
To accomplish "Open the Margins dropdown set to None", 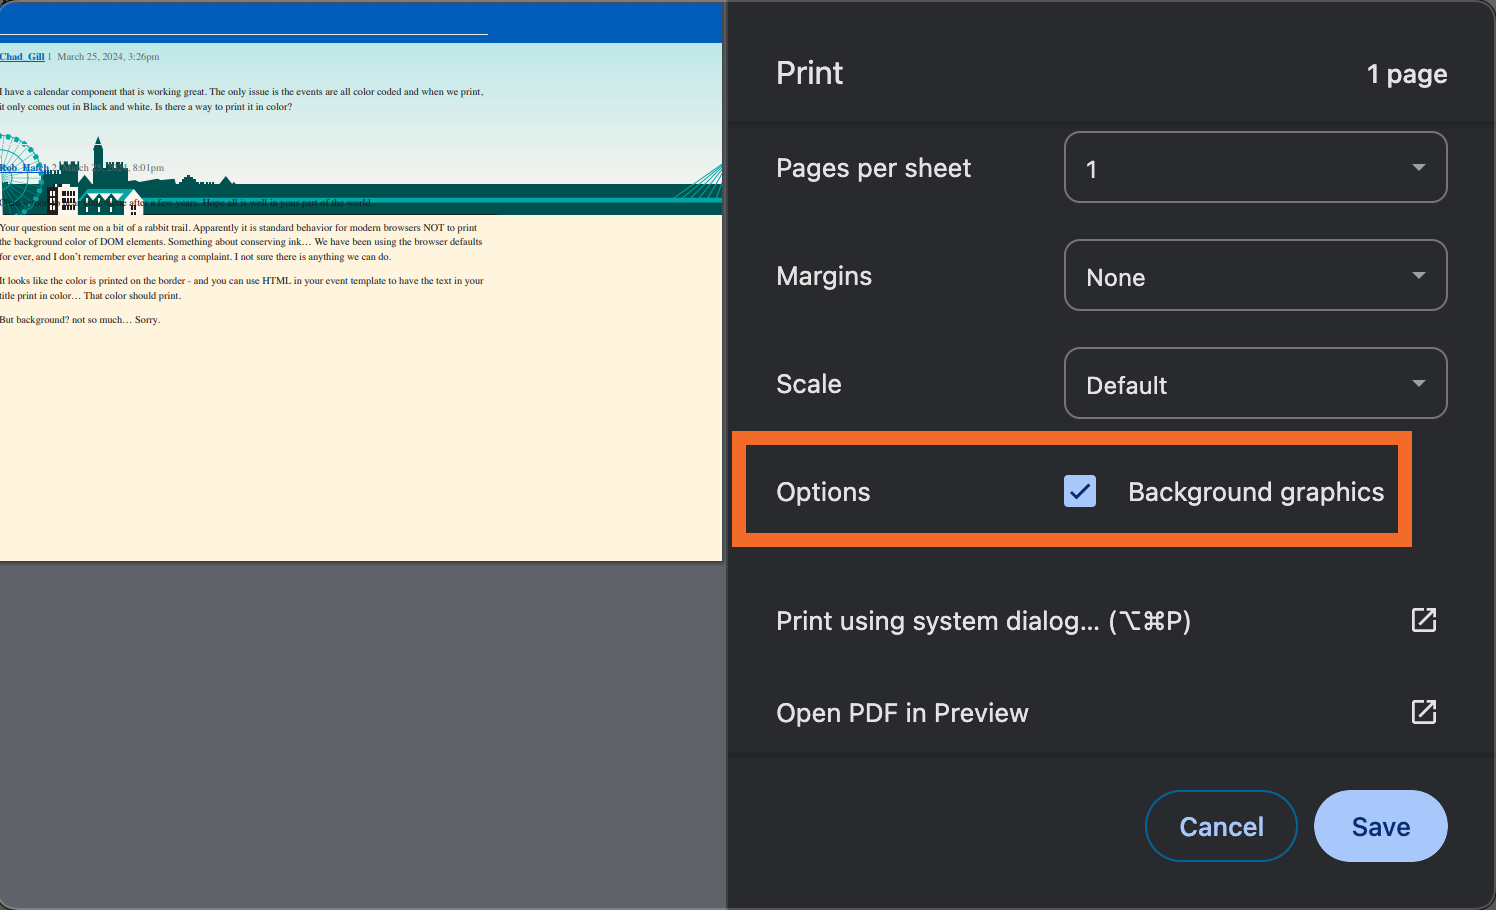I will 1255,275.
